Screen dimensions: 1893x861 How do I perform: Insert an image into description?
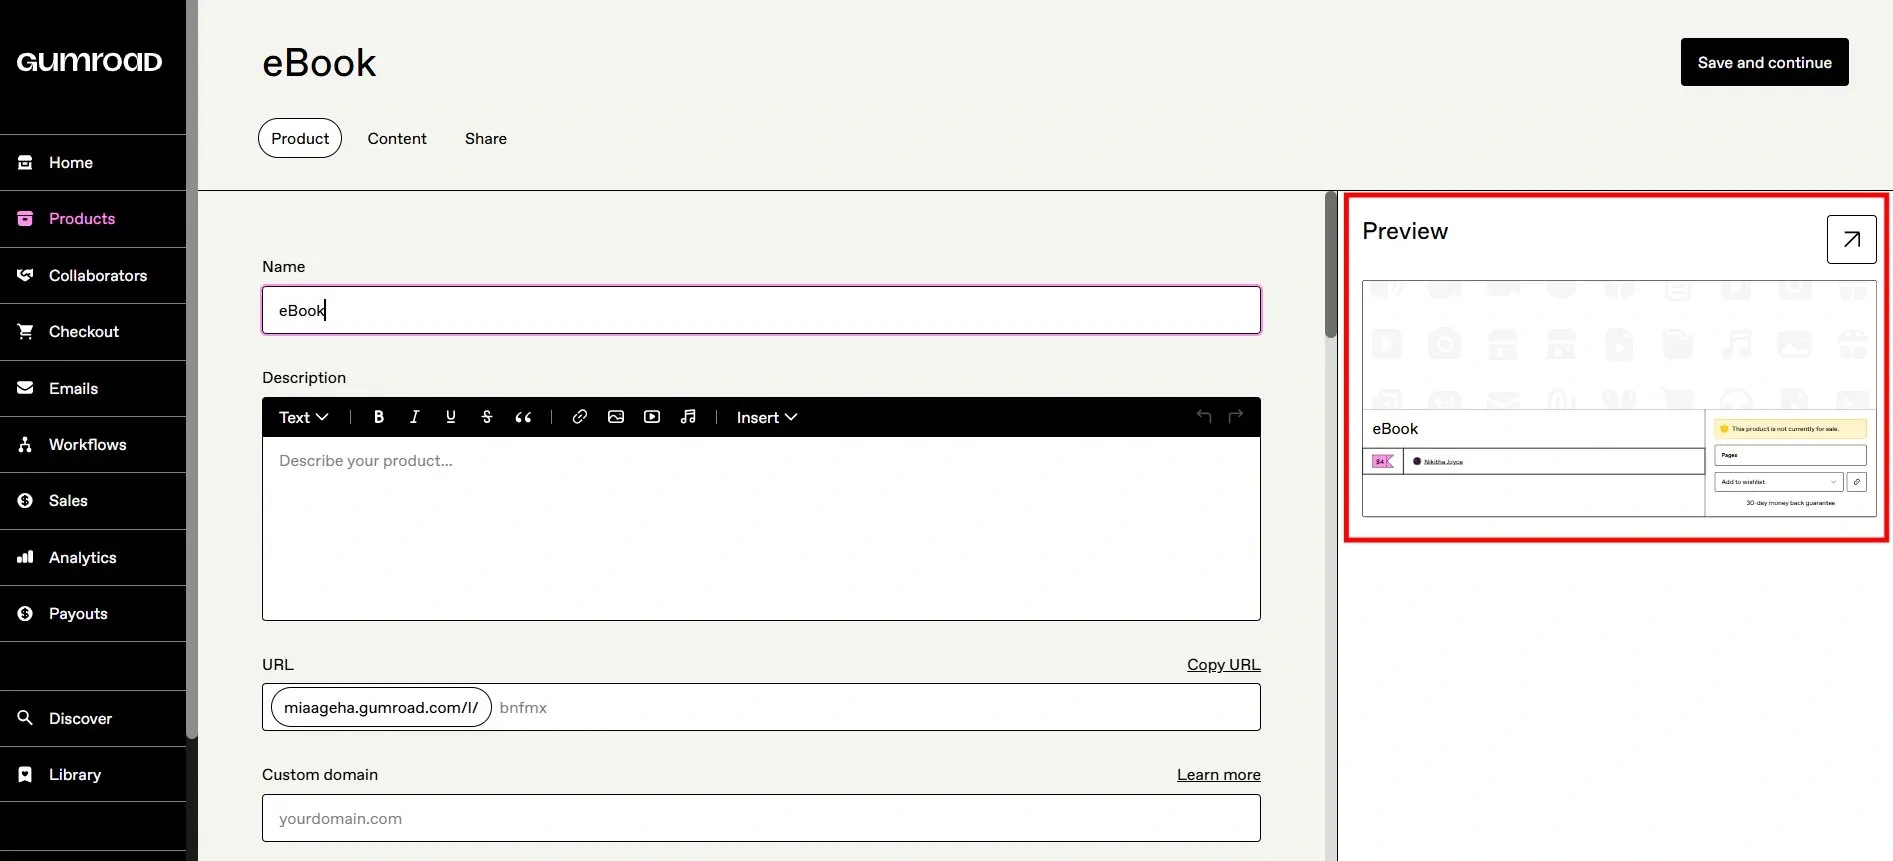(x=616, y=417)
